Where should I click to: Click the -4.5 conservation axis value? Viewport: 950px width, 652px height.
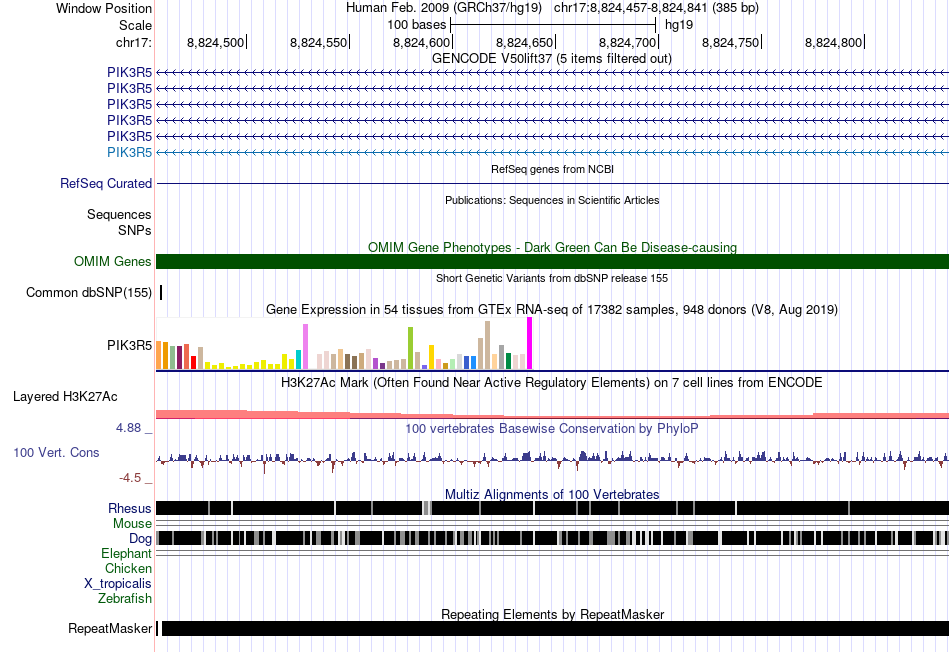pos(130,478)
